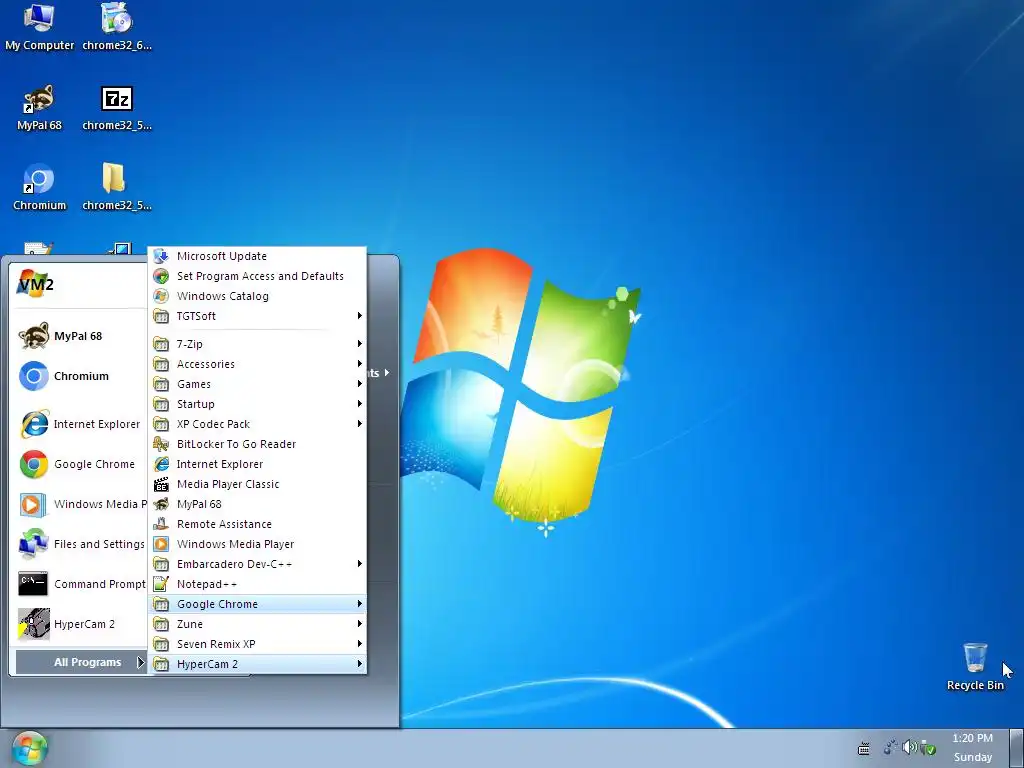The image size is (1024, 768).
Task: Click the network connection tray icon
Action: coord(890,747)
